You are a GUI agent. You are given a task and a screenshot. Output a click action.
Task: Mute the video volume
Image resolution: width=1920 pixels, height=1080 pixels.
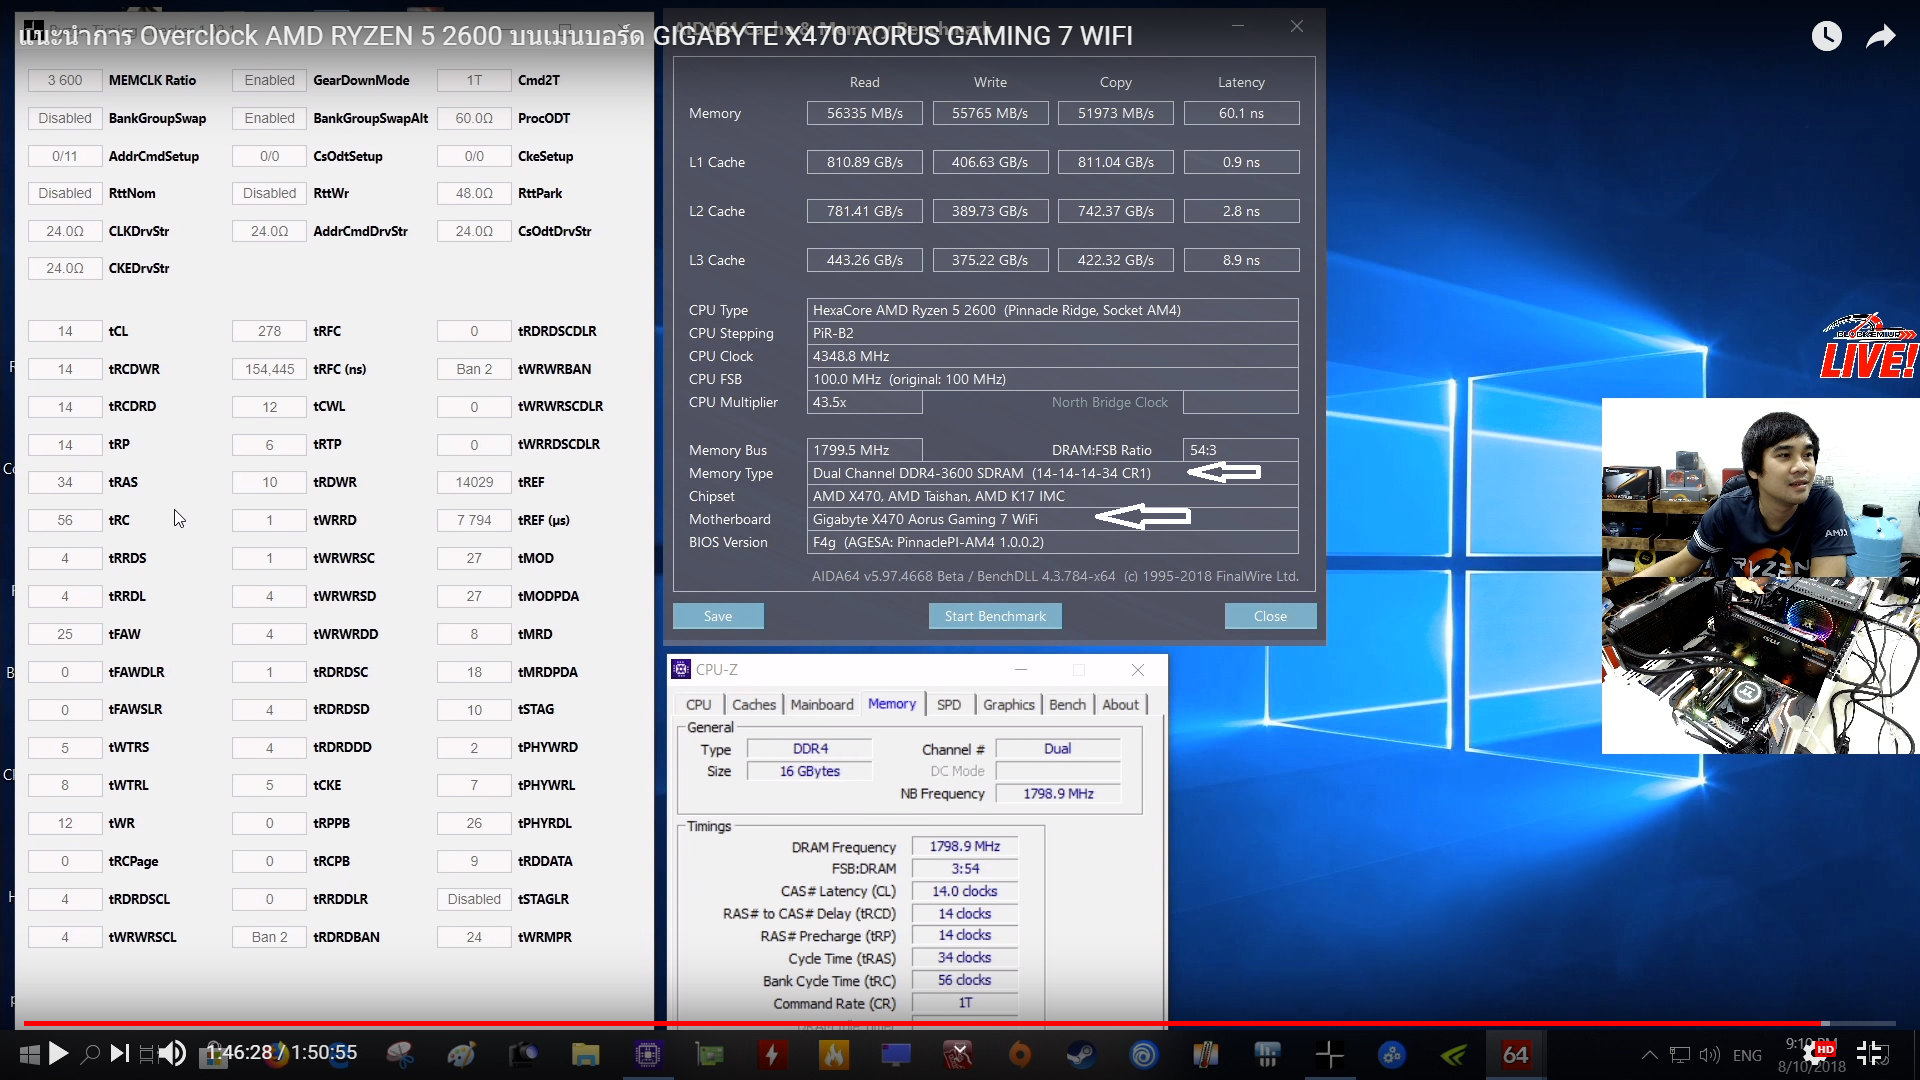click(x=172, y=1053)
